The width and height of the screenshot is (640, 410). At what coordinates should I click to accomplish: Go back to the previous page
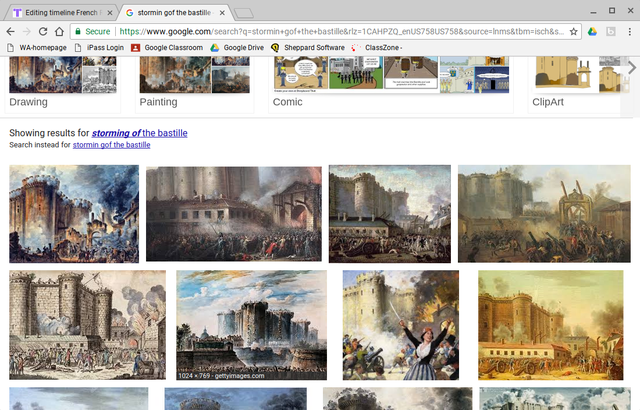pyautogui.click(x=11, y=31)
